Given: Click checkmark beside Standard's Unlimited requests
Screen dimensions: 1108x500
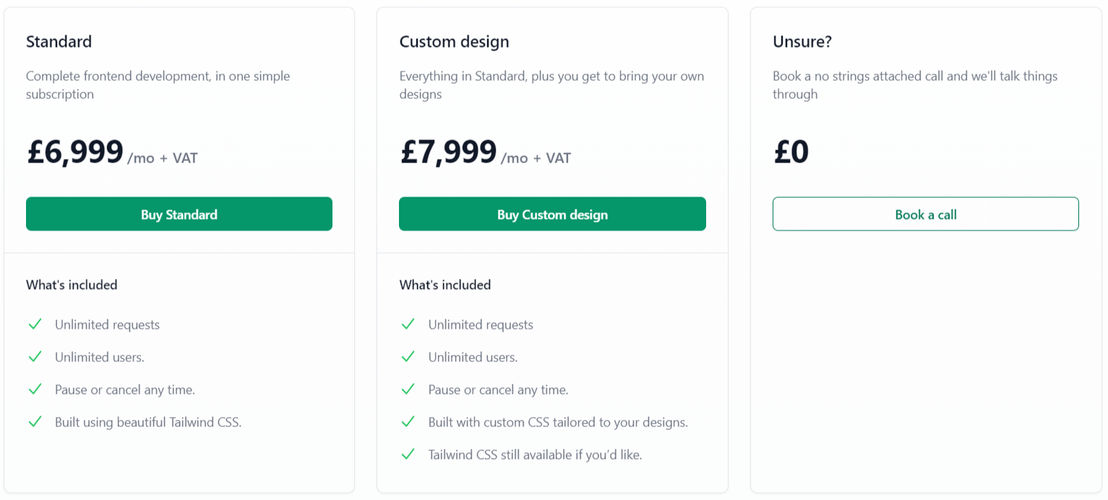Looking at the screenshot, I should (35, 324).
